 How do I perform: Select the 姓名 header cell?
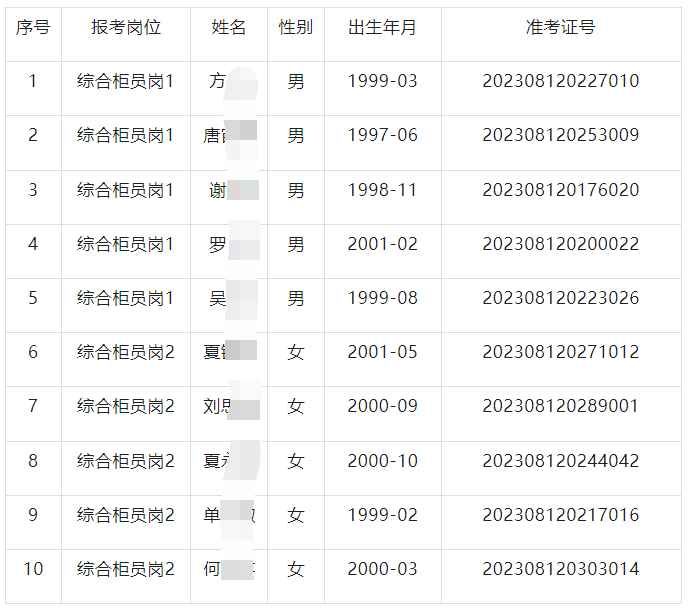tap(228, 28)
